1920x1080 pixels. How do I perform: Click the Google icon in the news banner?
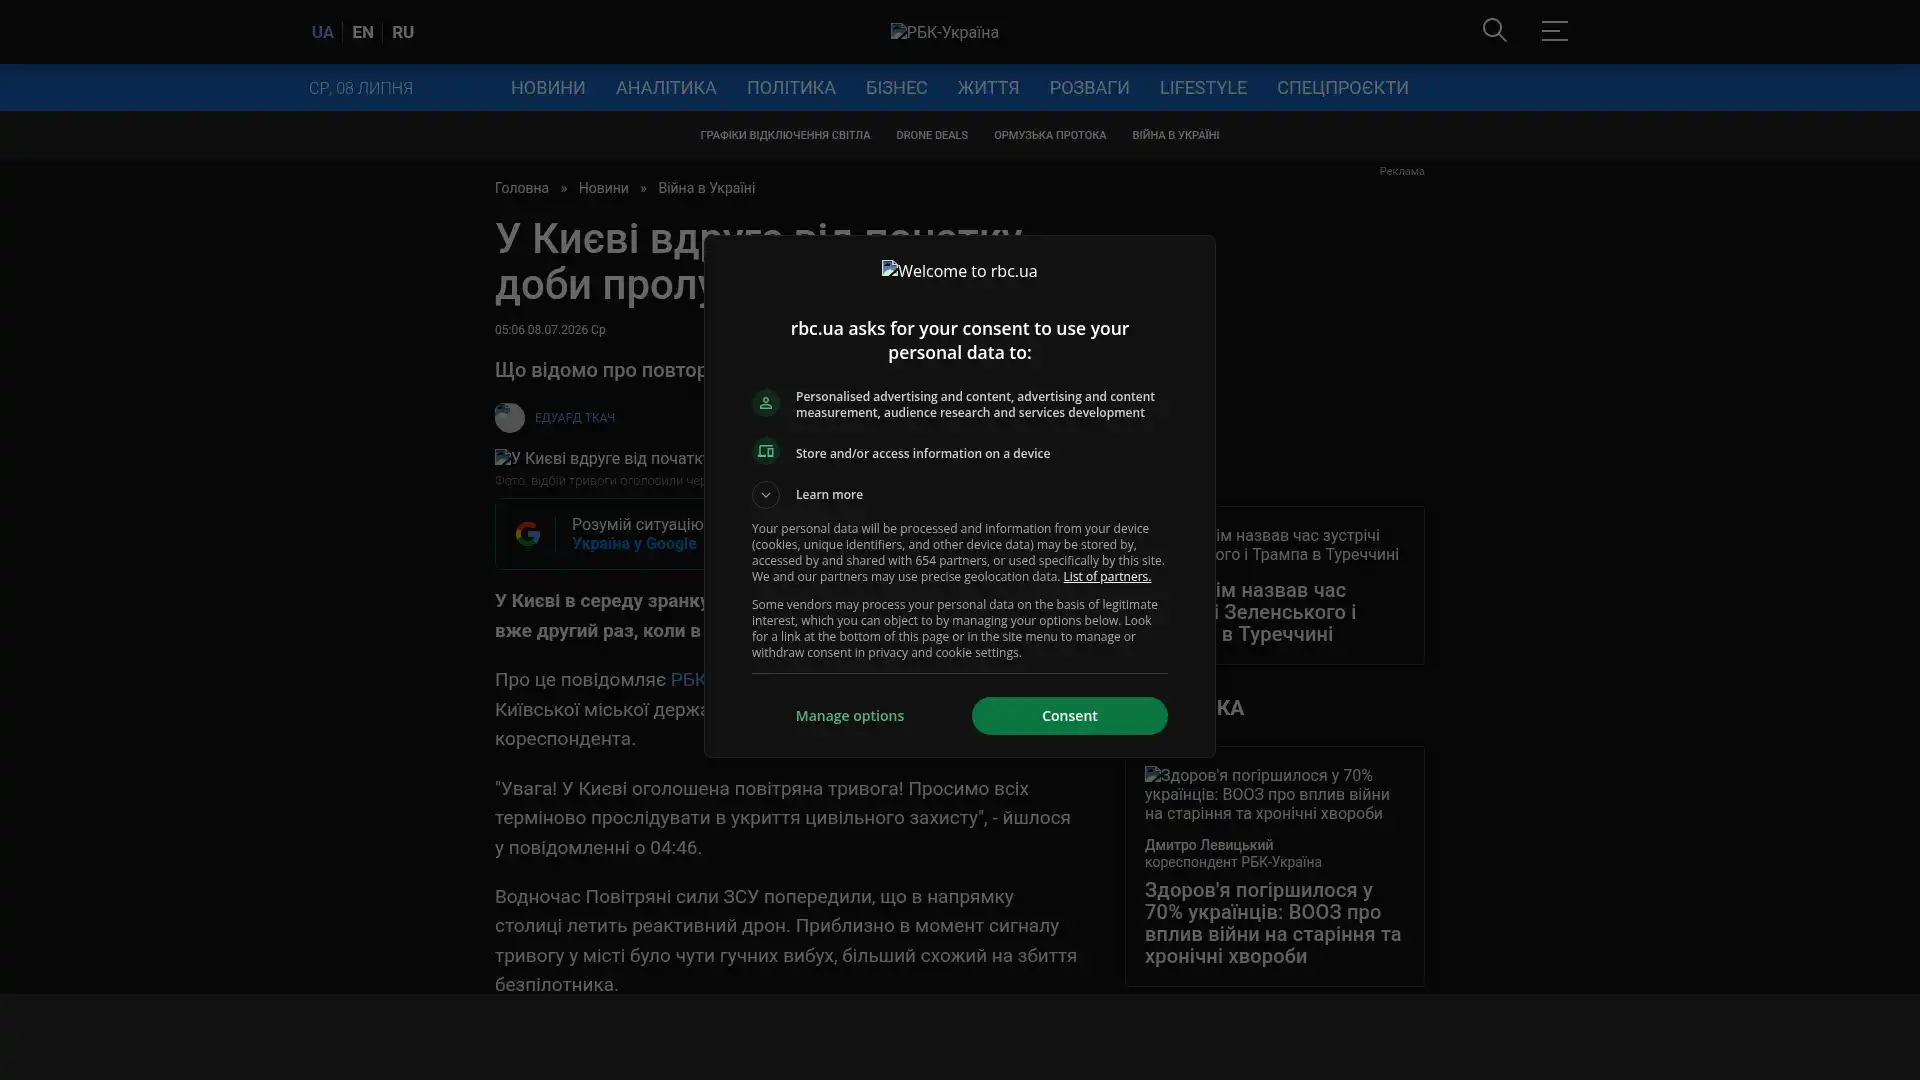pyautogui.click(x=527, y=534)
